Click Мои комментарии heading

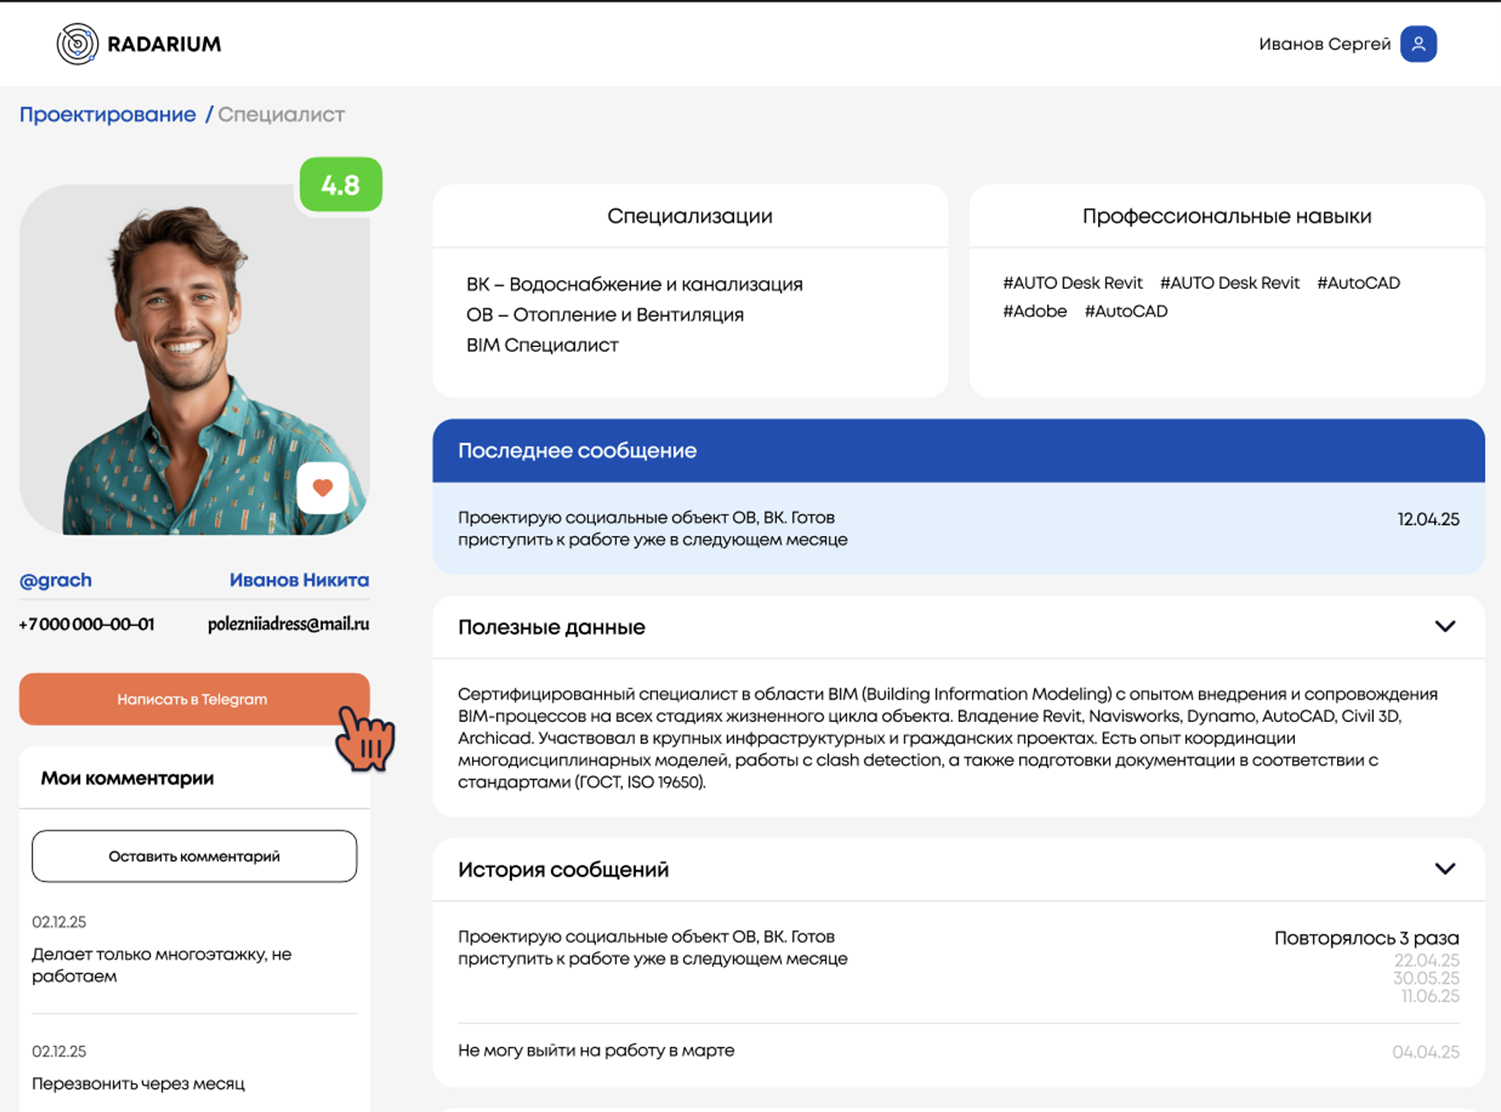click(x=127, y=778)
